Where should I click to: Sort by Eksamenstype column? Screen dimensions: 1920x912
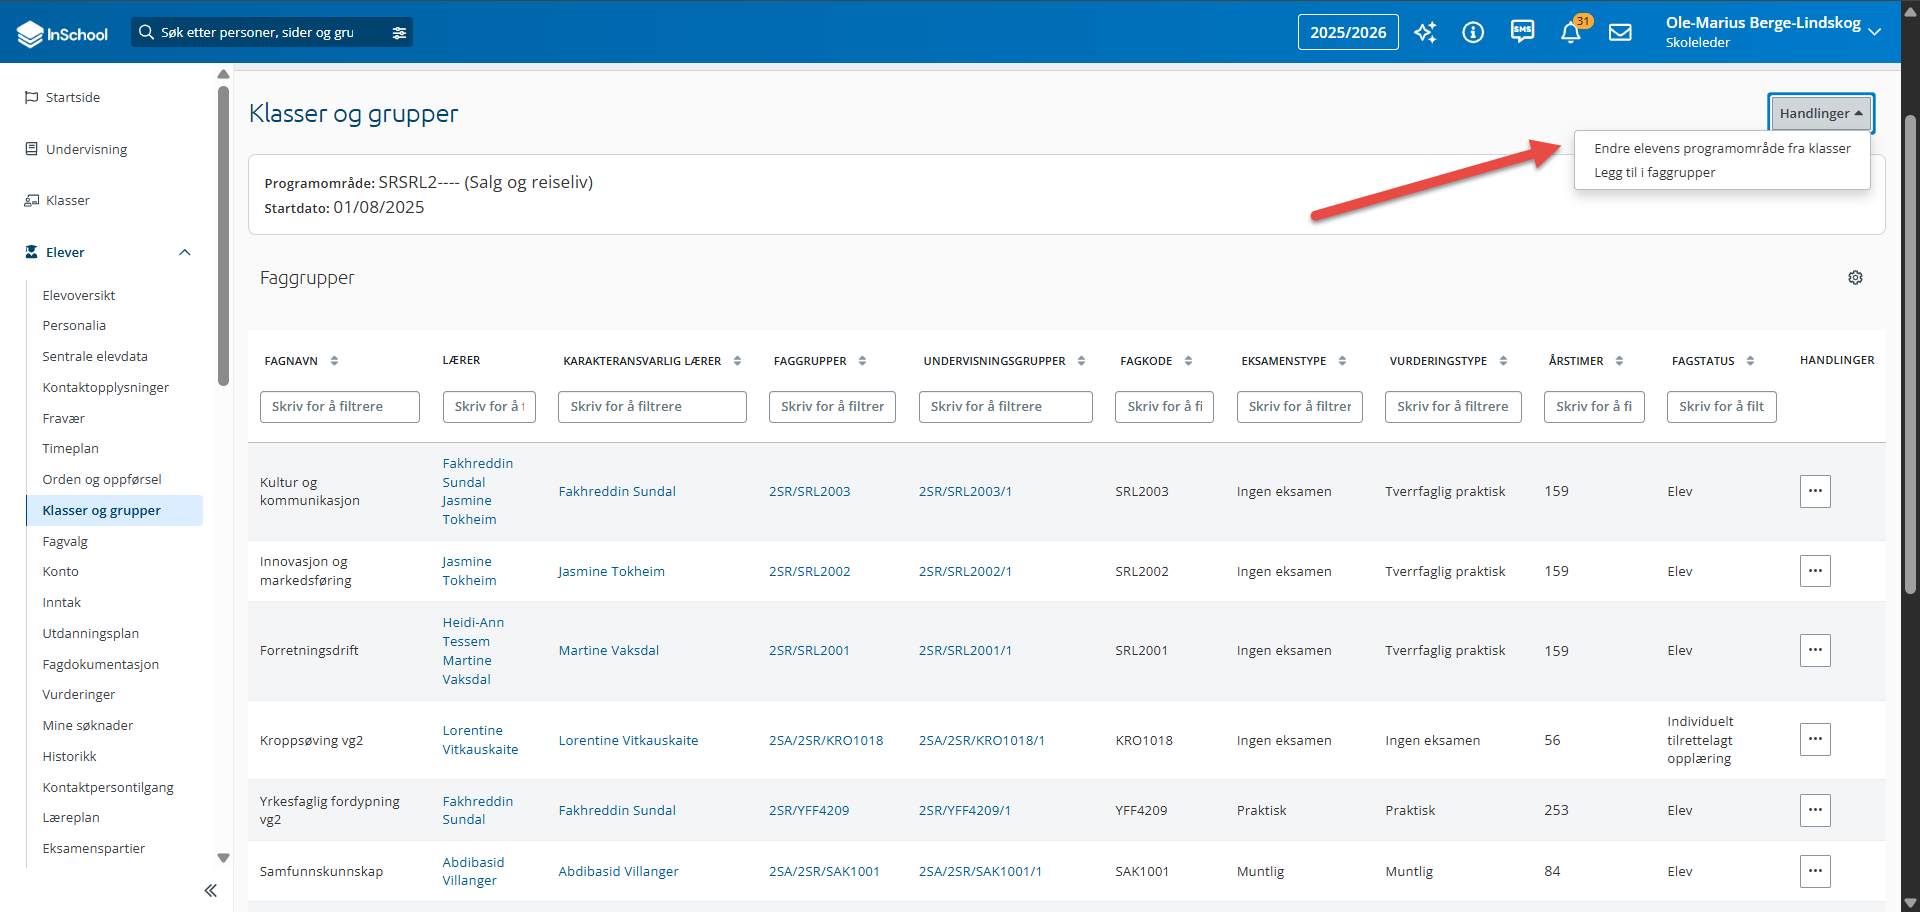point(1342,361)
